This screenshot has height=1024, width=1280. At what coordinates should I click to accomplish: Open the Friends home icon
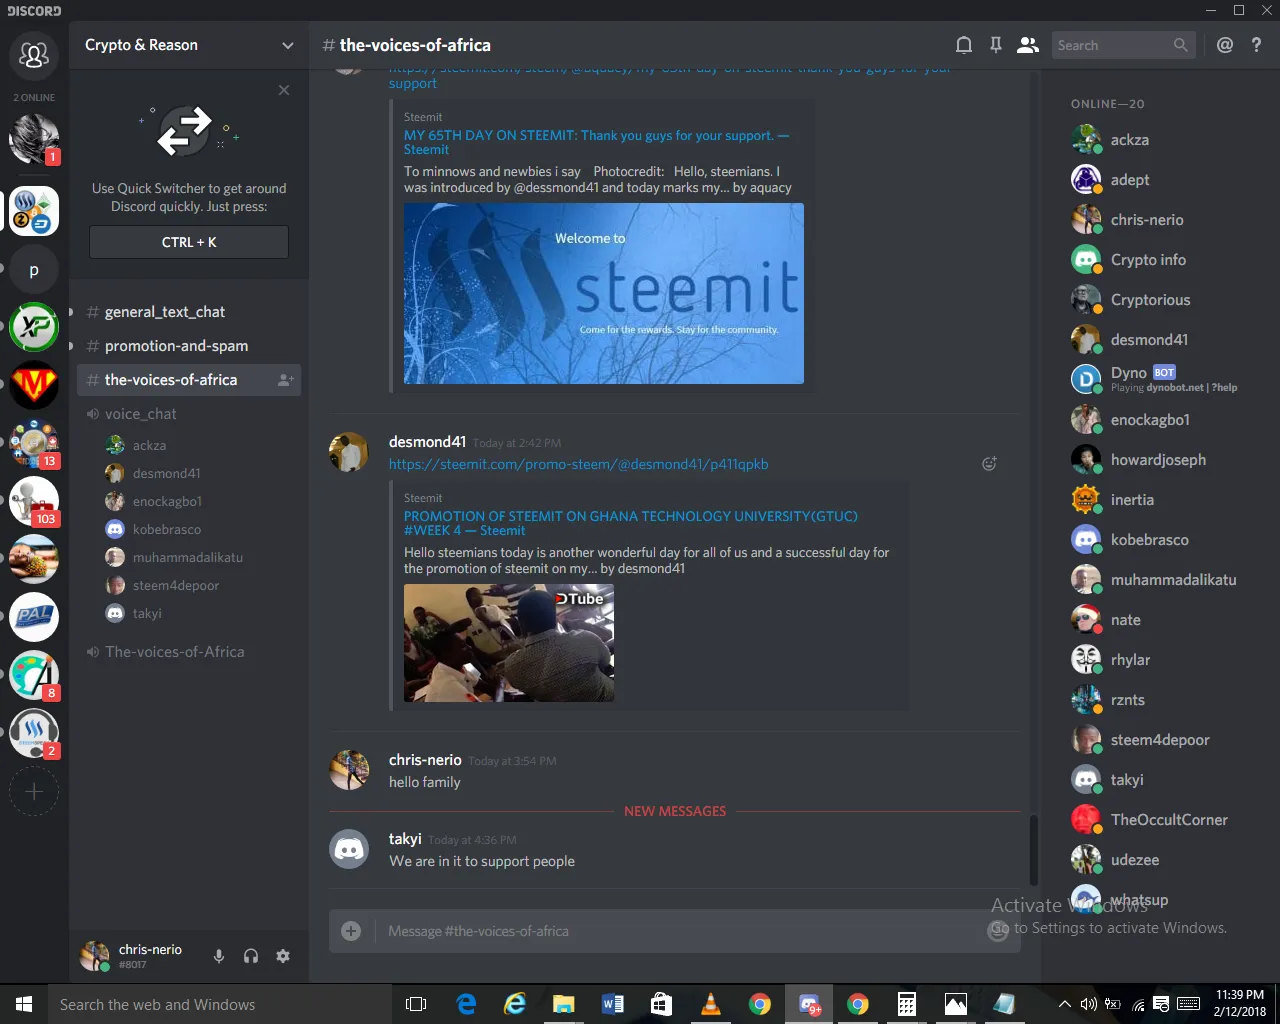pyautogui.click(x=34, y=54)
